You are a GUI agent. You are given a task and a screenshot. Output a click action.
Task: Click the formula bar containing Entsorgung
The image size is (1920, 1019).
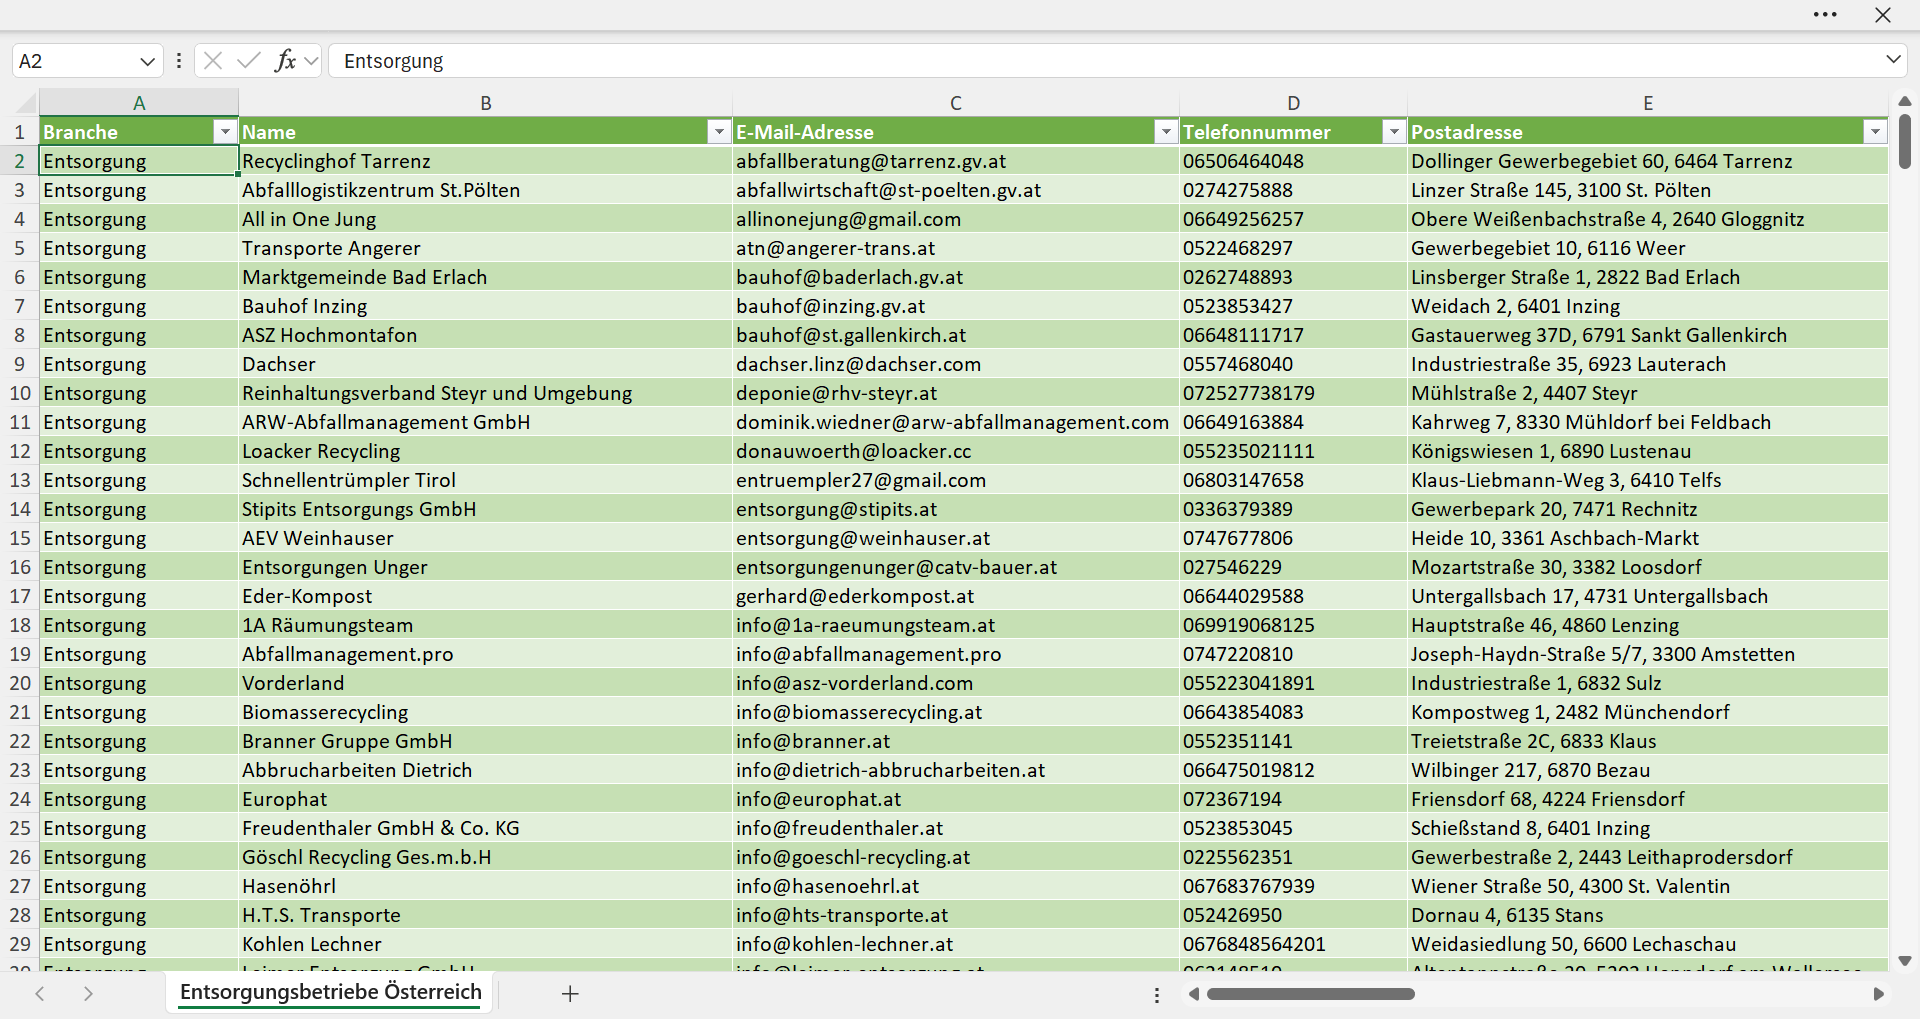(1105, 61)
